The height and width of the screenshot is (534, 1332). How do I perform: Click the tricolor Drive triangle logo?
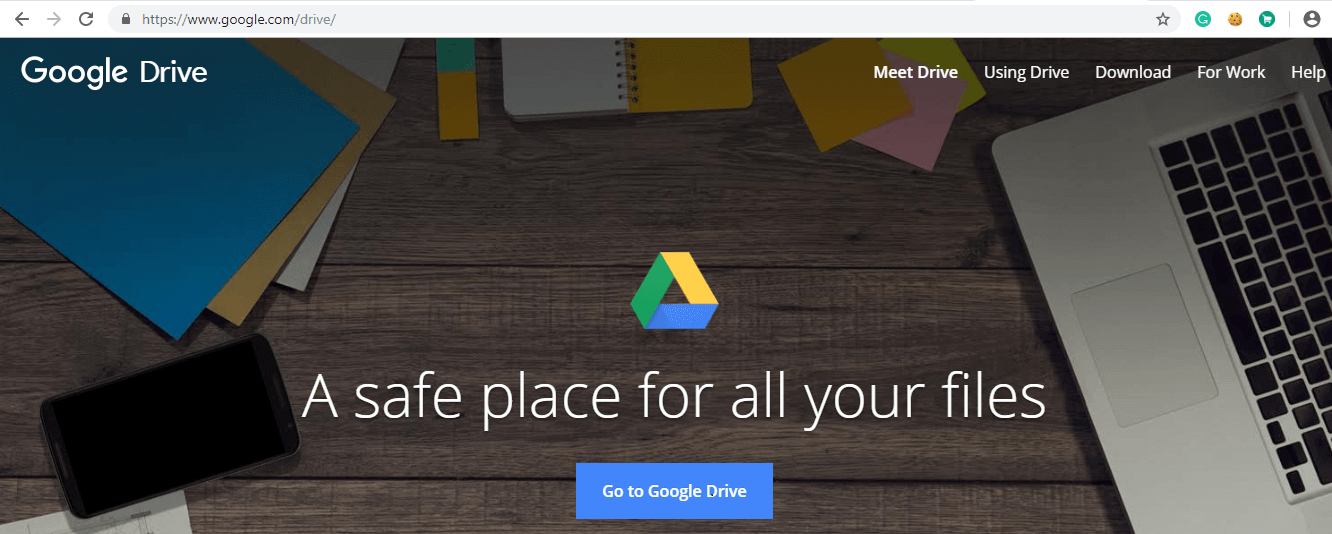click(674, 291)
